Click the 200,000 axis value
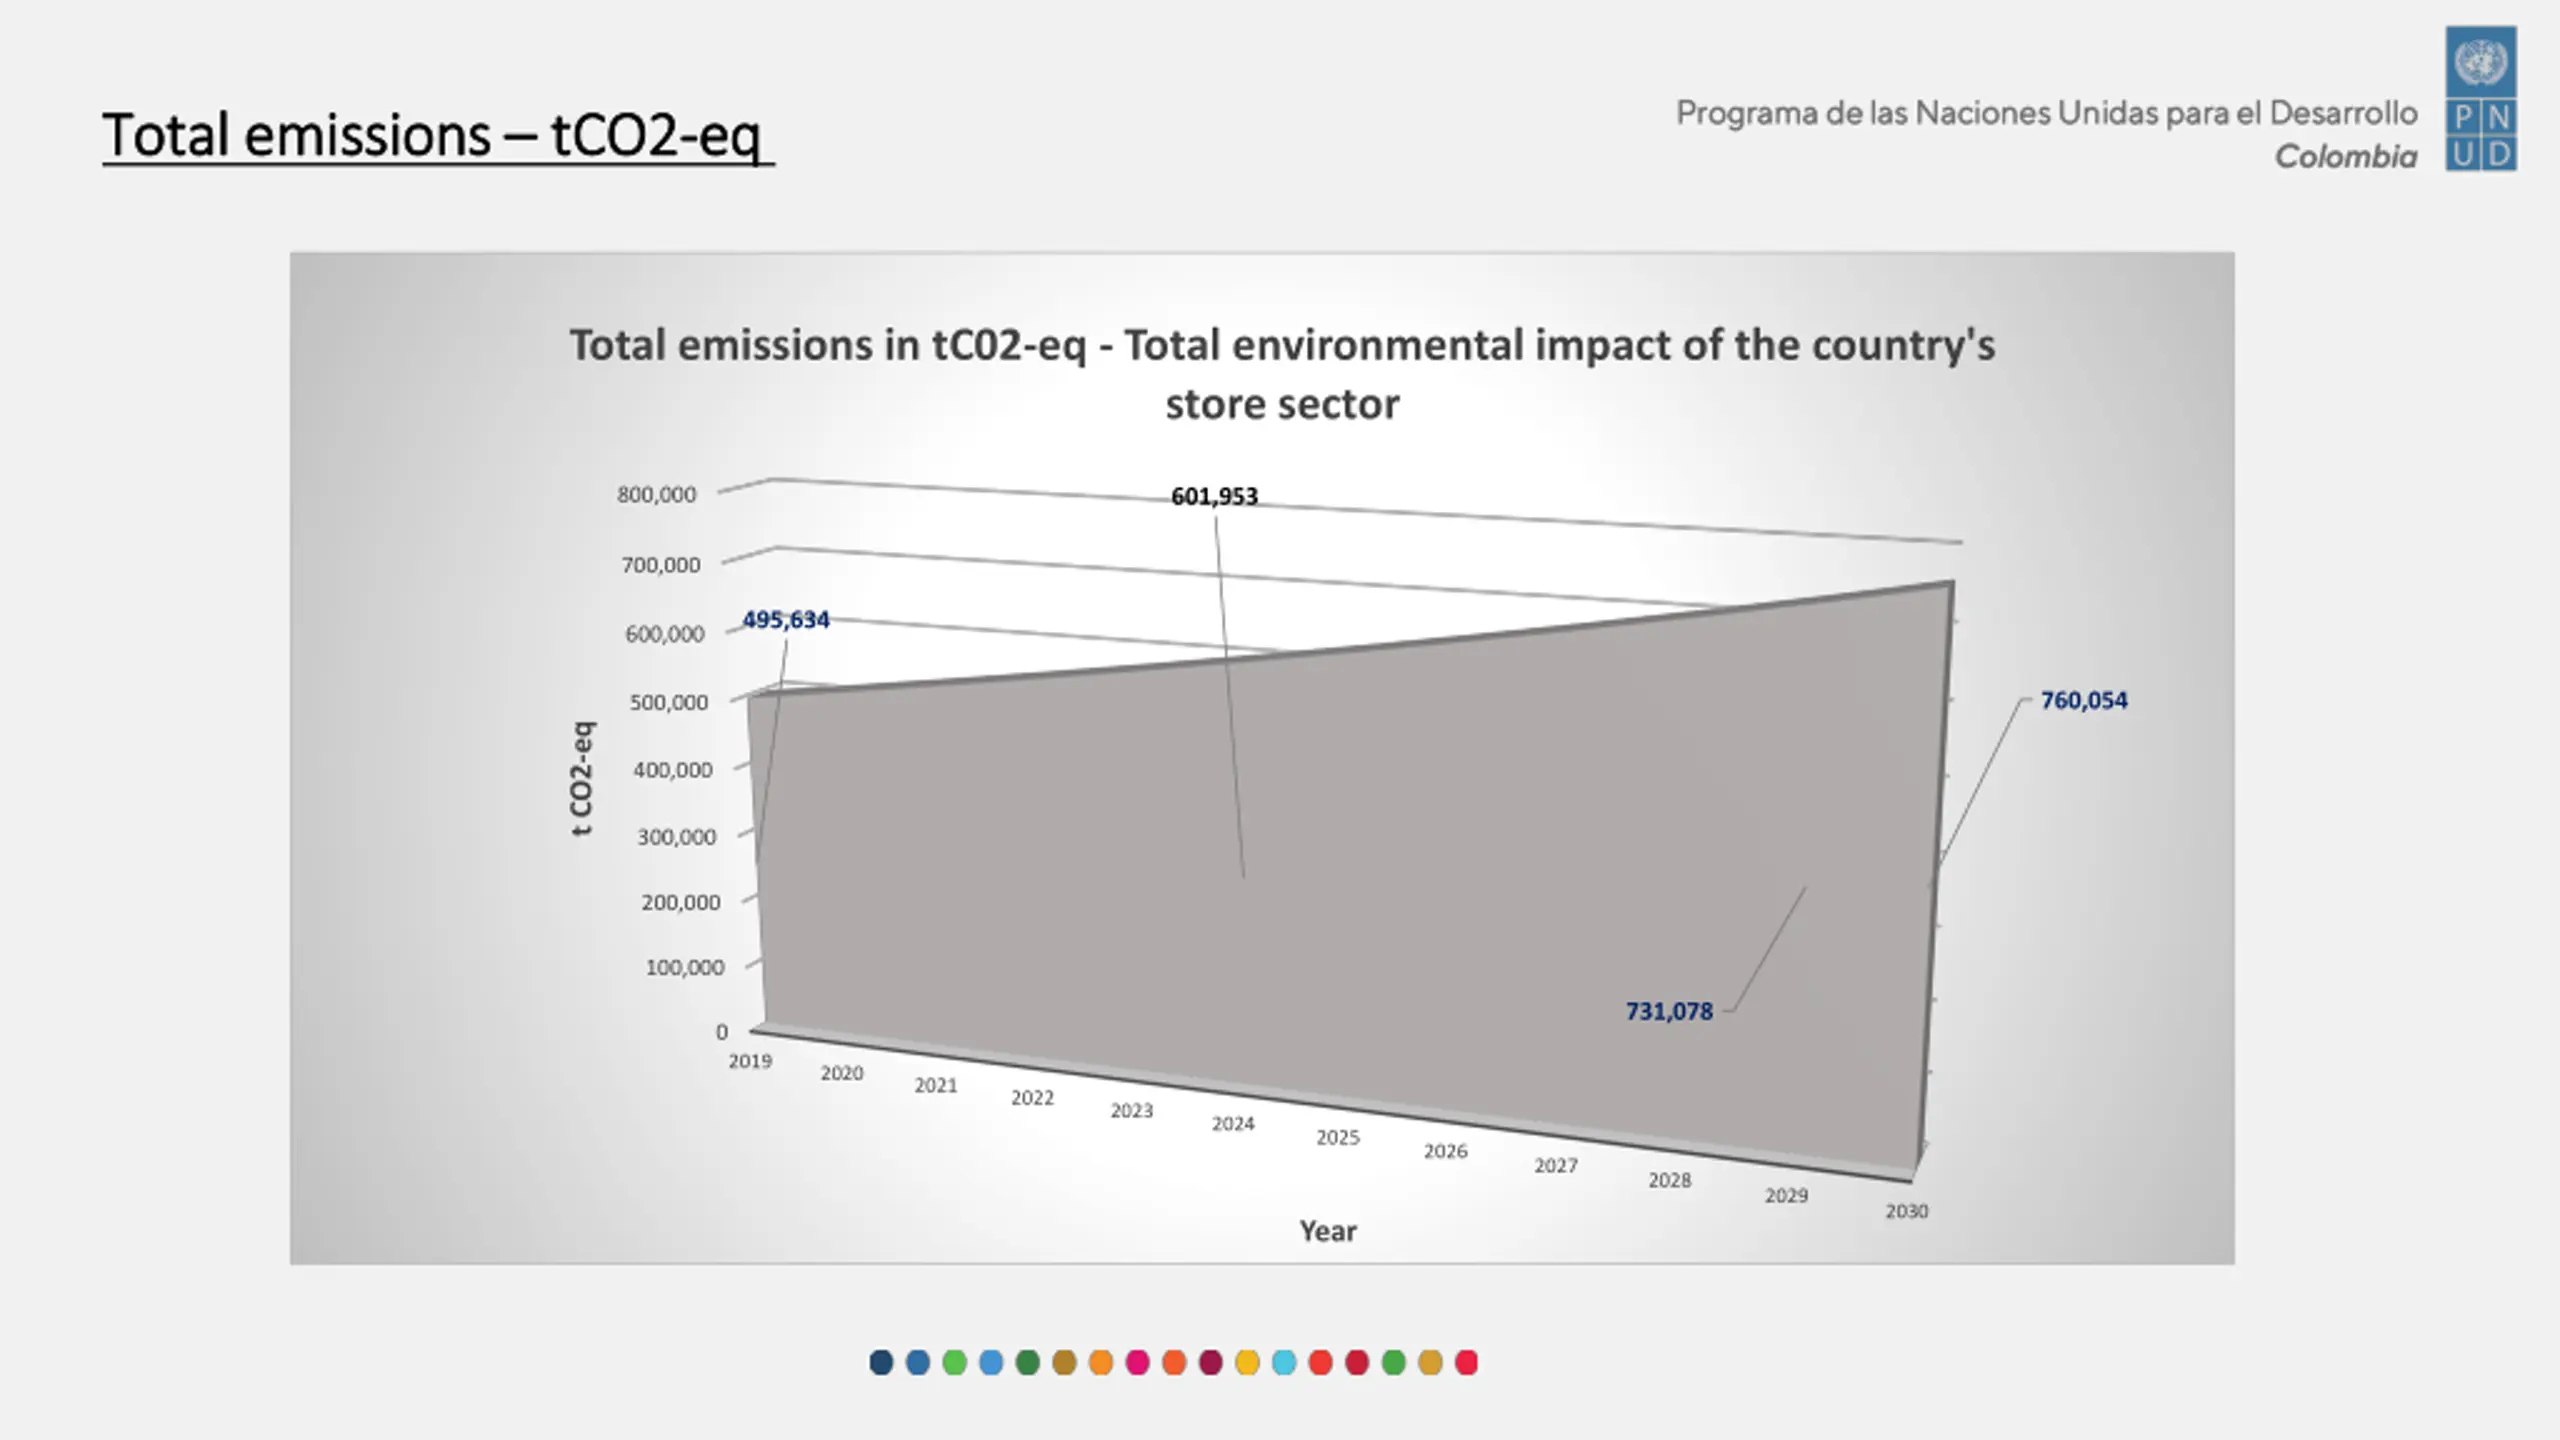Image resolution: width=2560 pixels, height=1440 pixels. click(x=681, y=902)
